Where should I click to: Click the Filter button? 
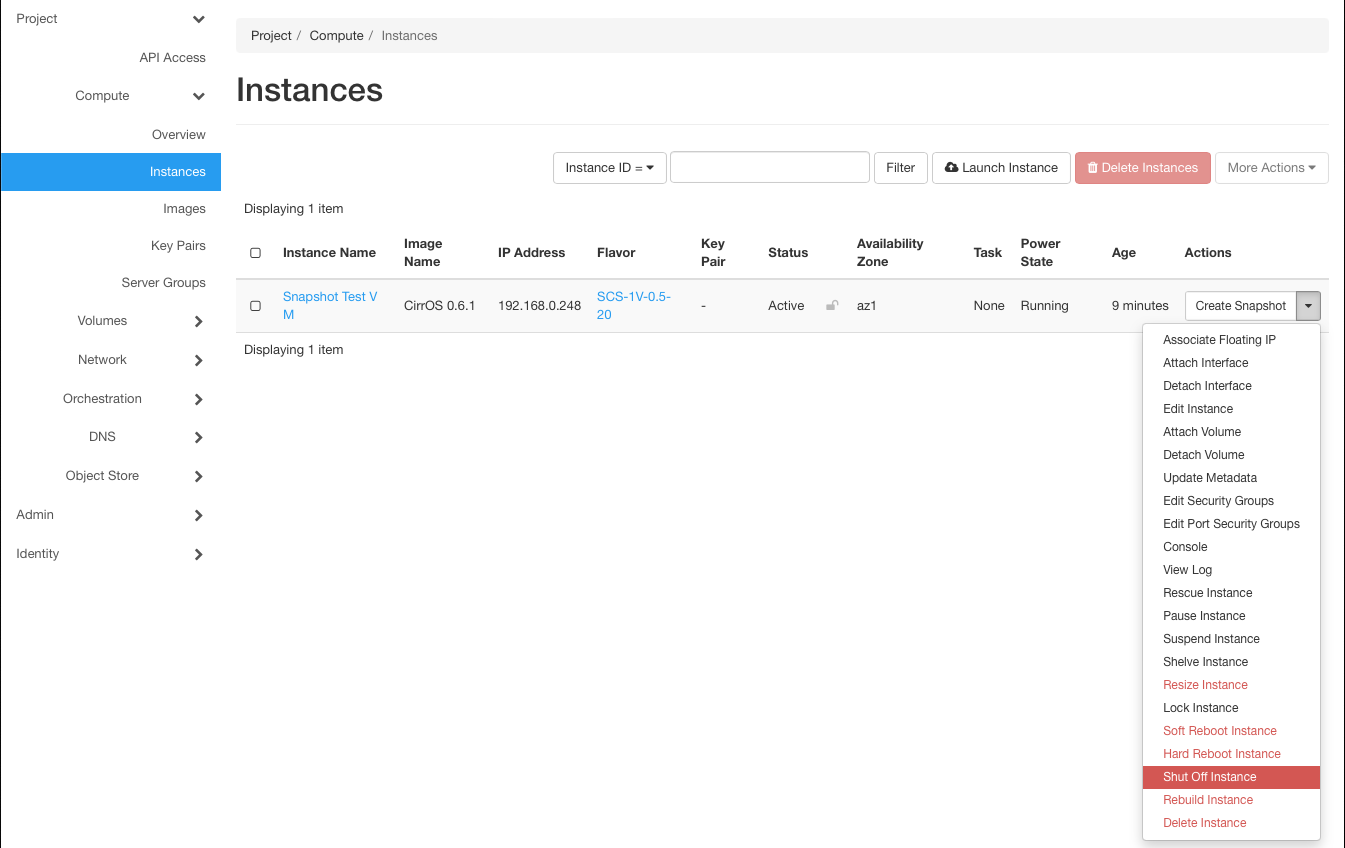click(x=901, y=168)
